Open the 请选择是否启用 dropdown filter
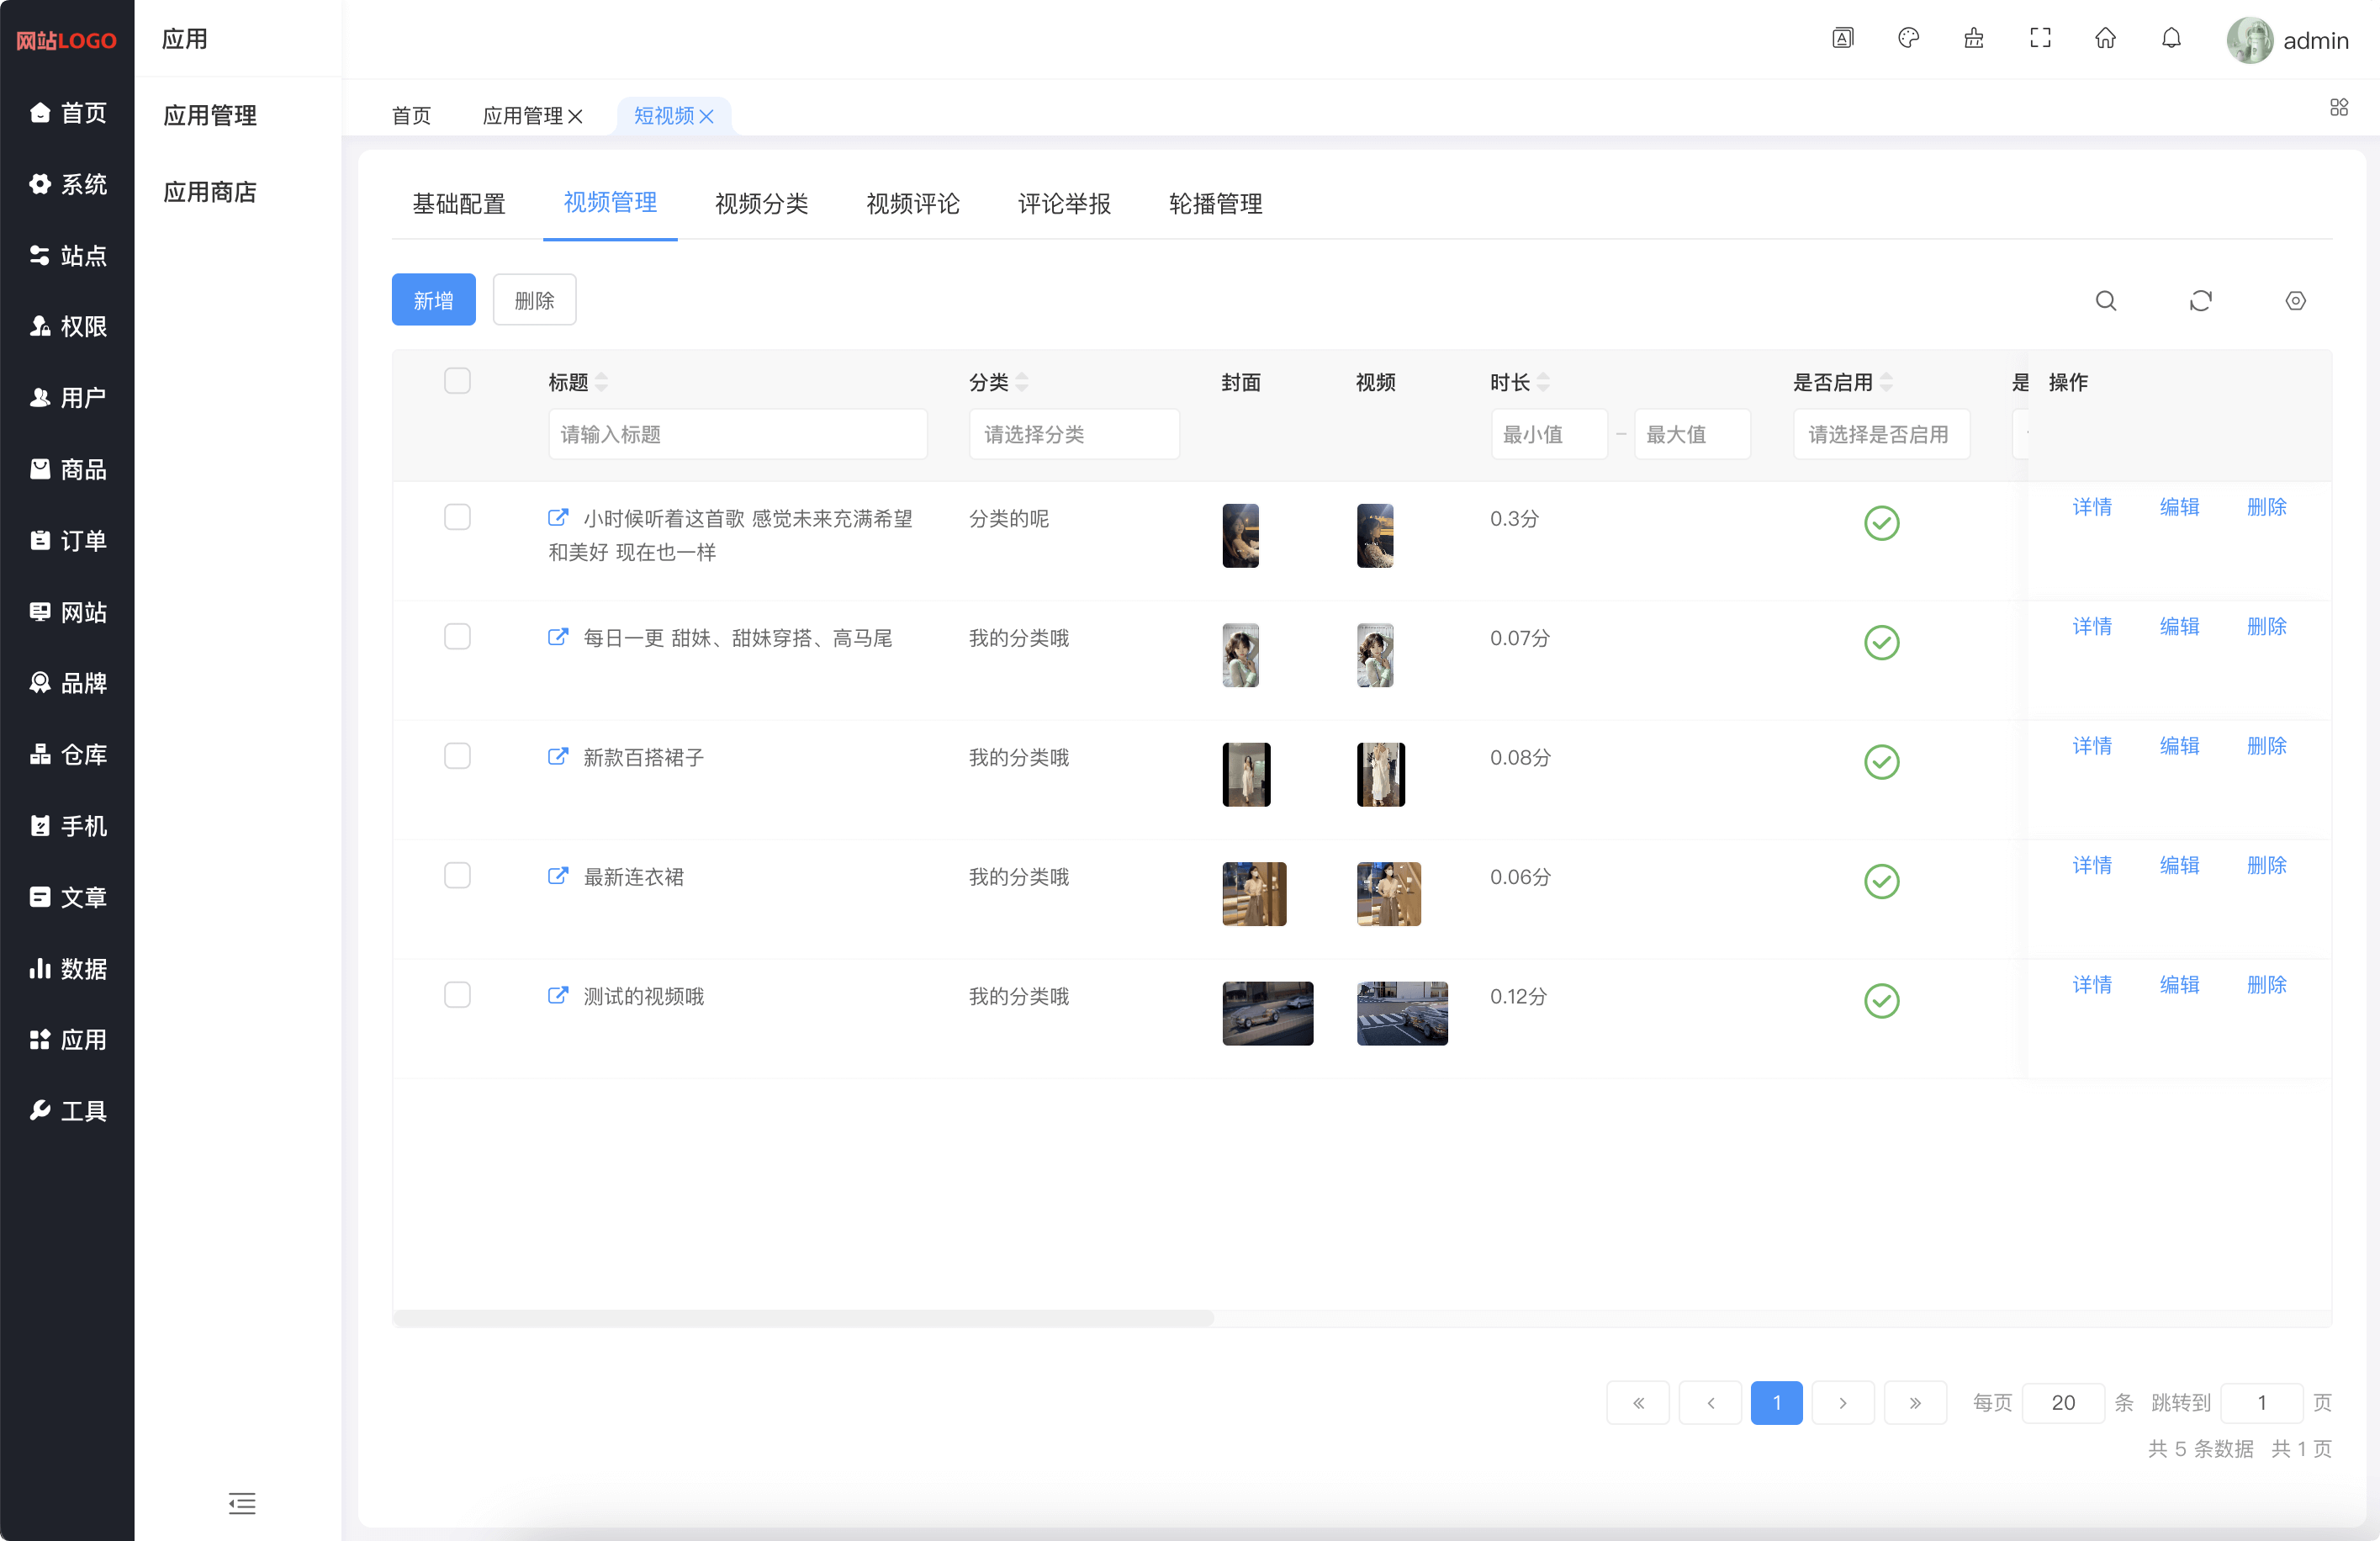2380x1541 pixels. (1880, 434)
